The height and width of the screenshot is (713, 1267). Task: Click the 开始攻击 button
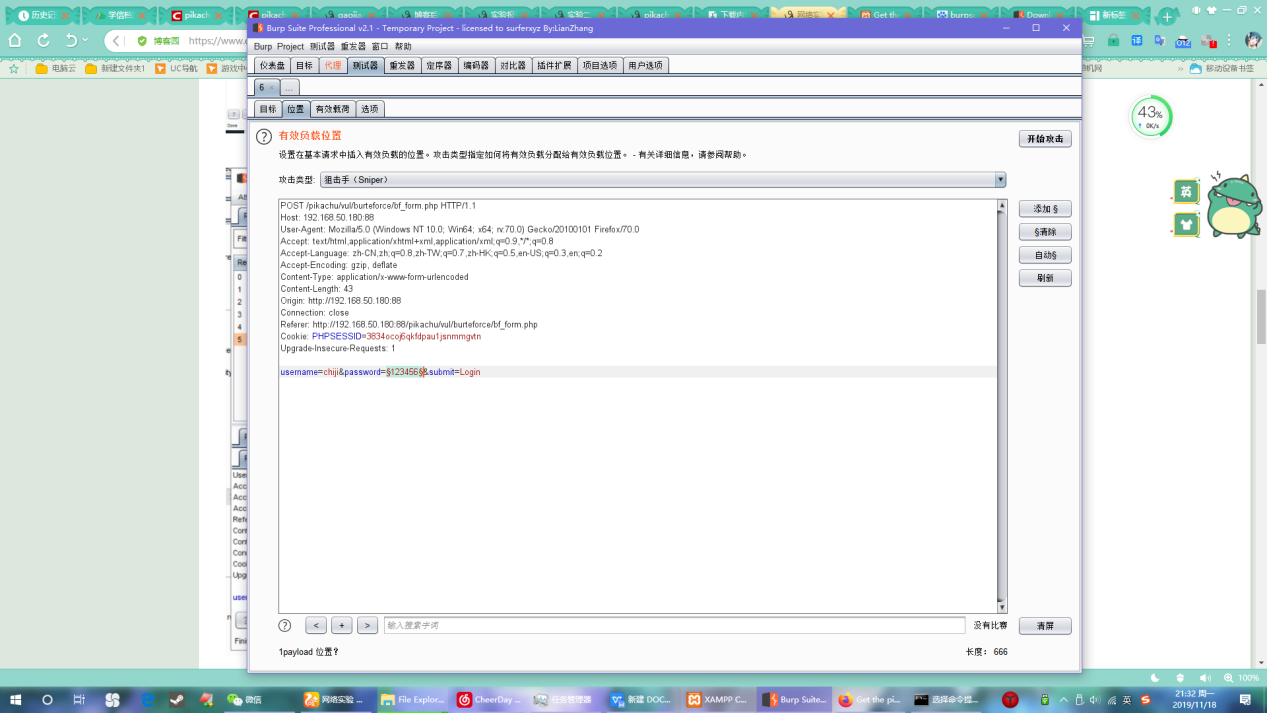[x=1045, y=139]
